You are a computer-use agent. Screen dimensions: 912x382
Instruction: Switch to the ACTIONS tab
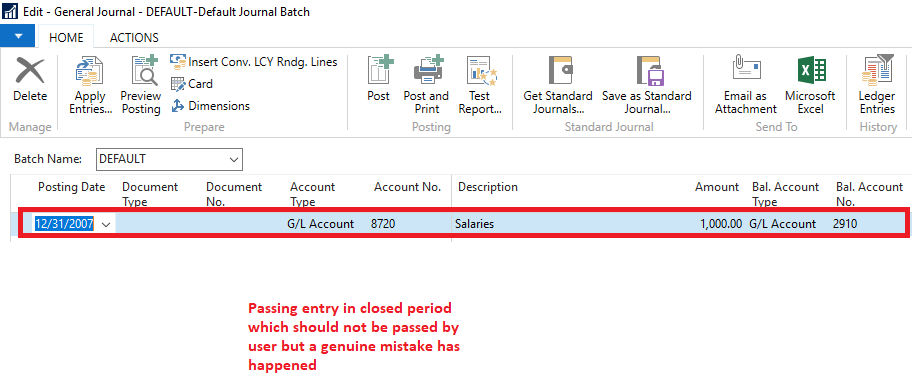pyautogui.click(x=134, y=37)
